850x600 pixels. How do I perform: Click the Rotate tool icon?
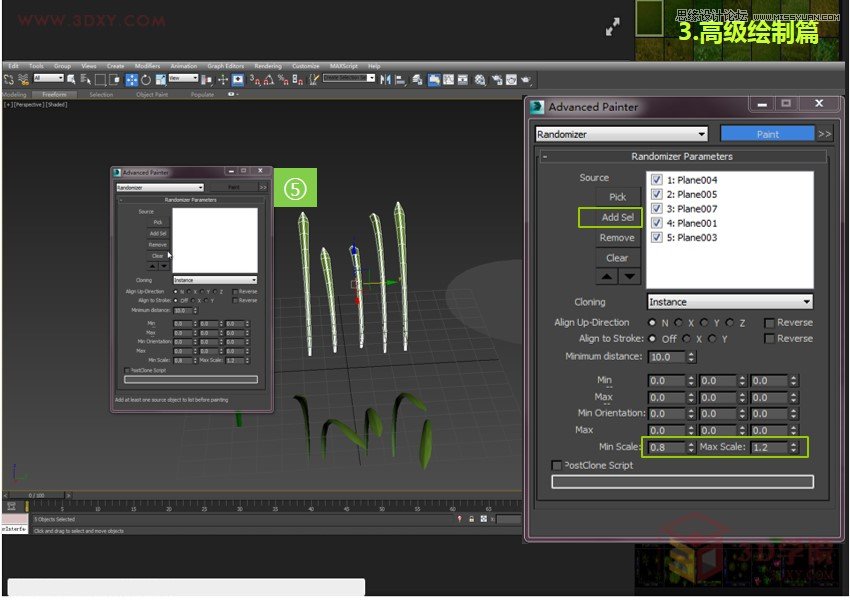[146, 79]
